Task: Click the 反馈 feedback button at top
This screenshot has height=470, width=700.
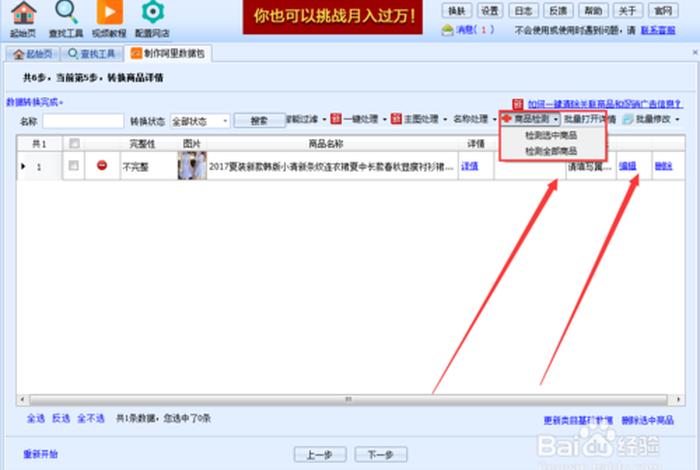Action: click(558, 11)
